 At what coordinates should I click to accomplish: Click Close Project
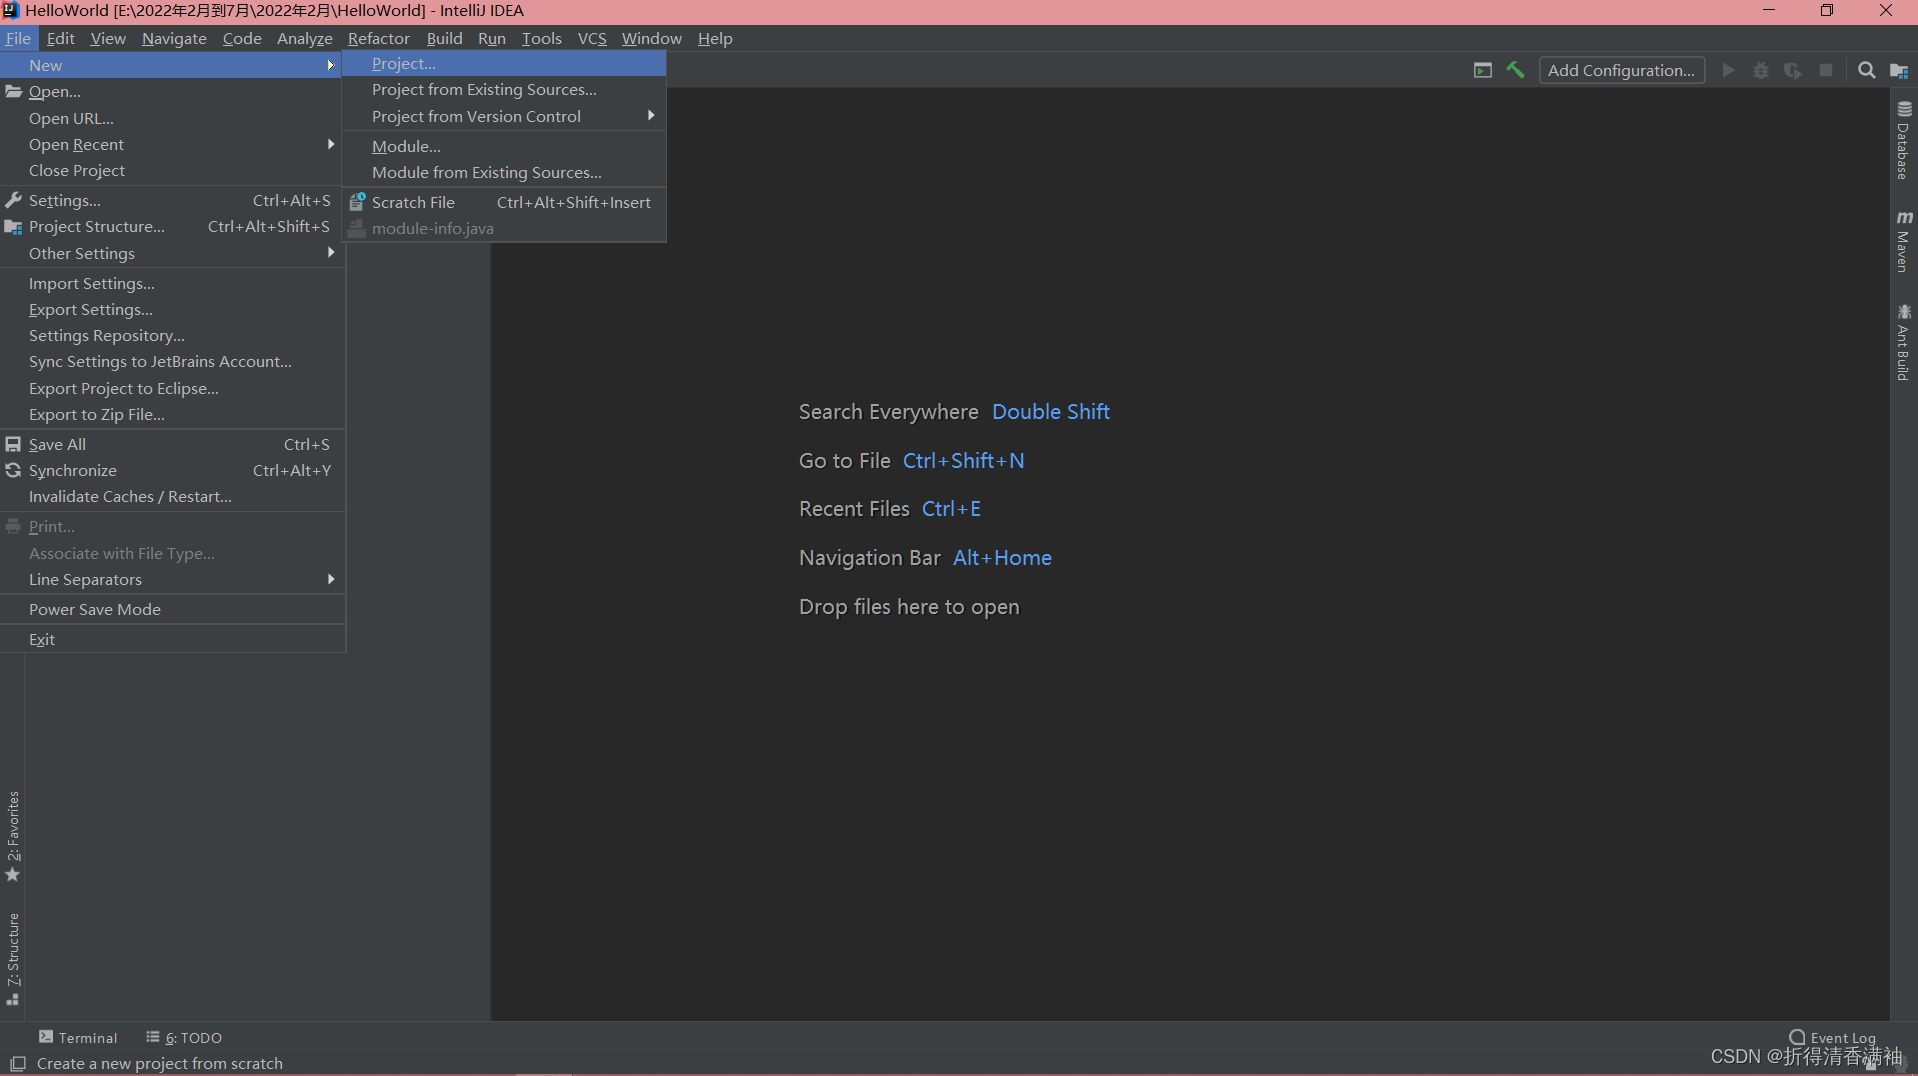click(172, 170)
